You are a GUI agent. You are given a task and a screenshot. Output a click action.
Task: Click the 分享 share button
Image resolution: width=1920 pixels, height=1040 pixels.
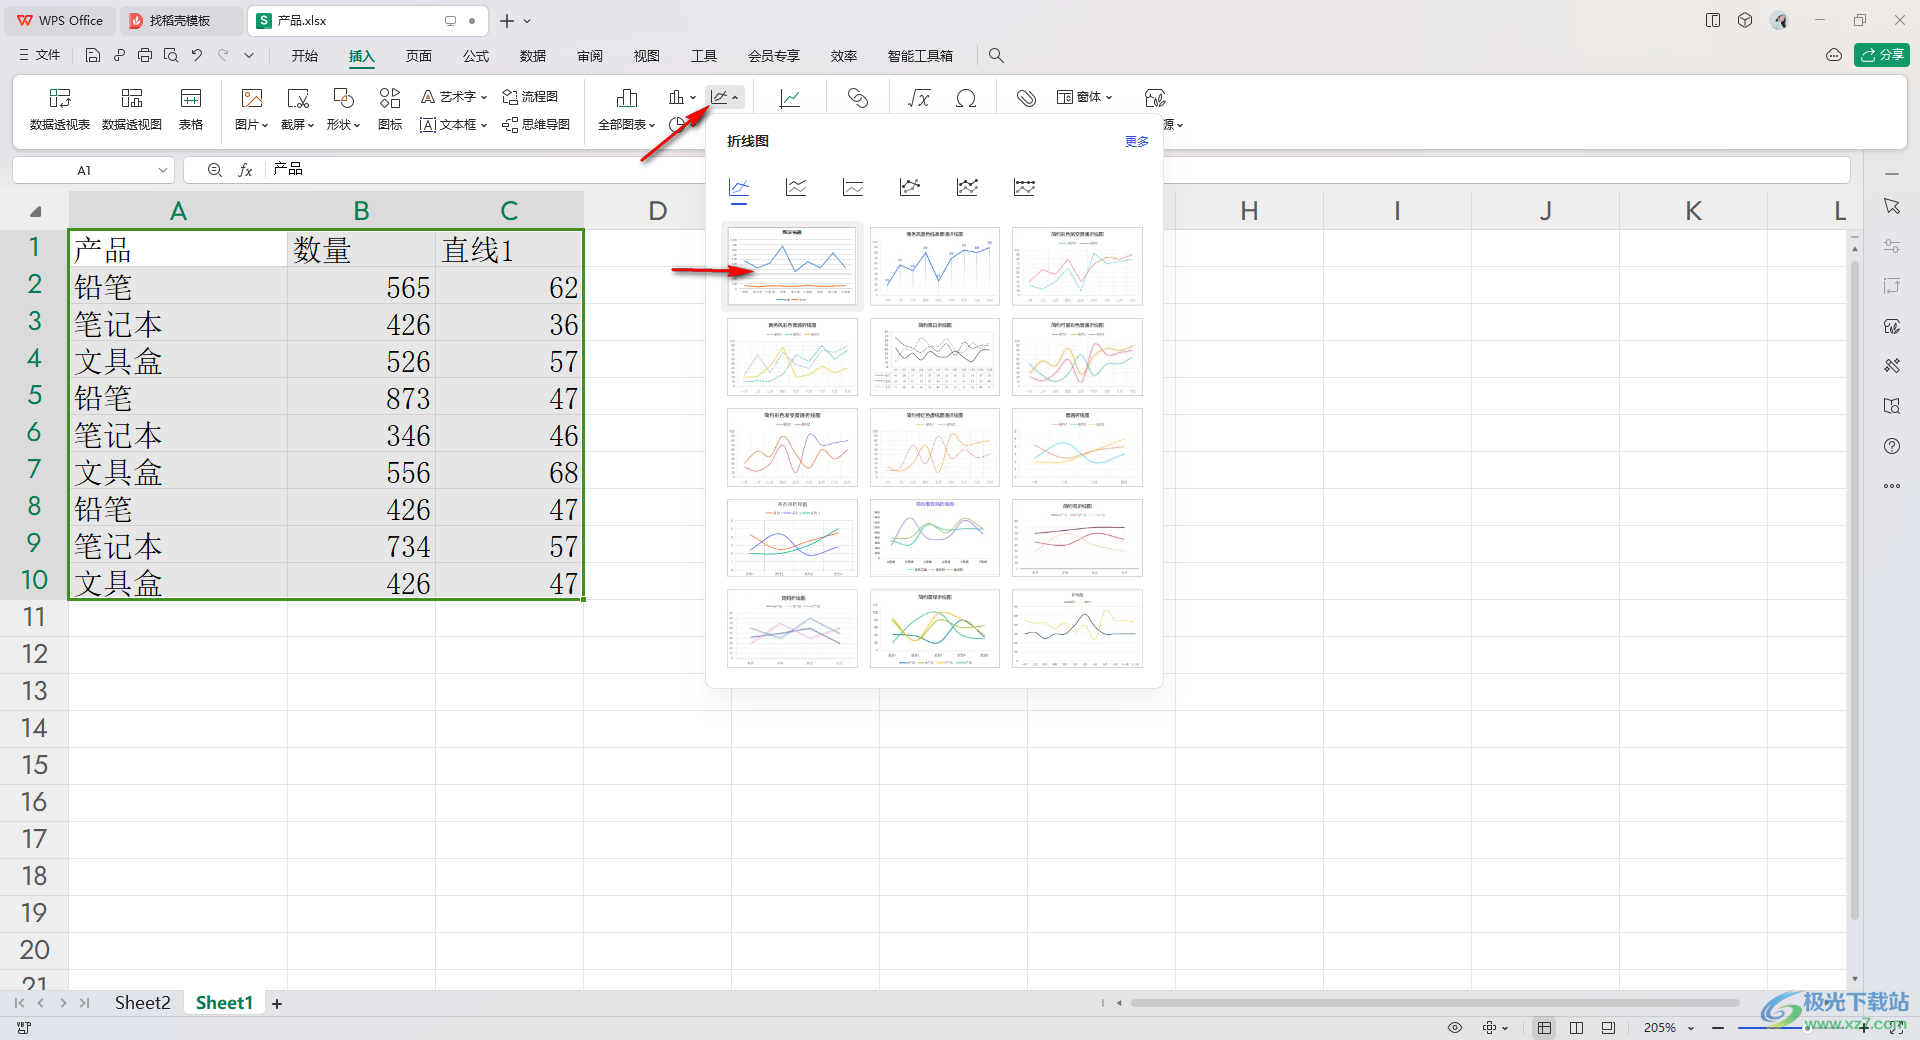pos(1882,55)
